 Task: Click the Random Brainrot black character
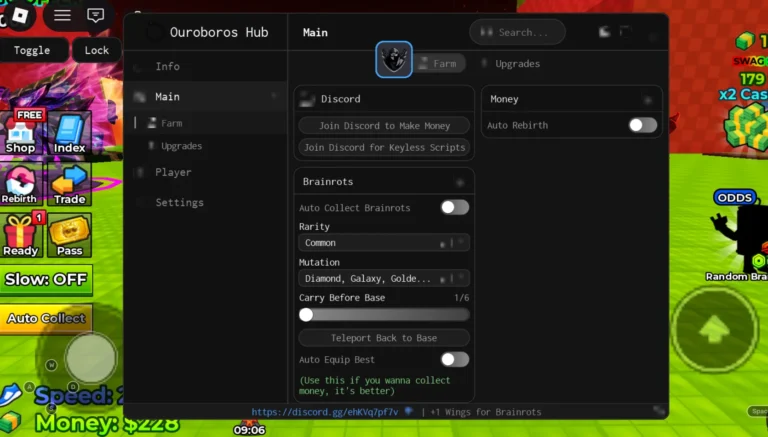coord(740,238)
